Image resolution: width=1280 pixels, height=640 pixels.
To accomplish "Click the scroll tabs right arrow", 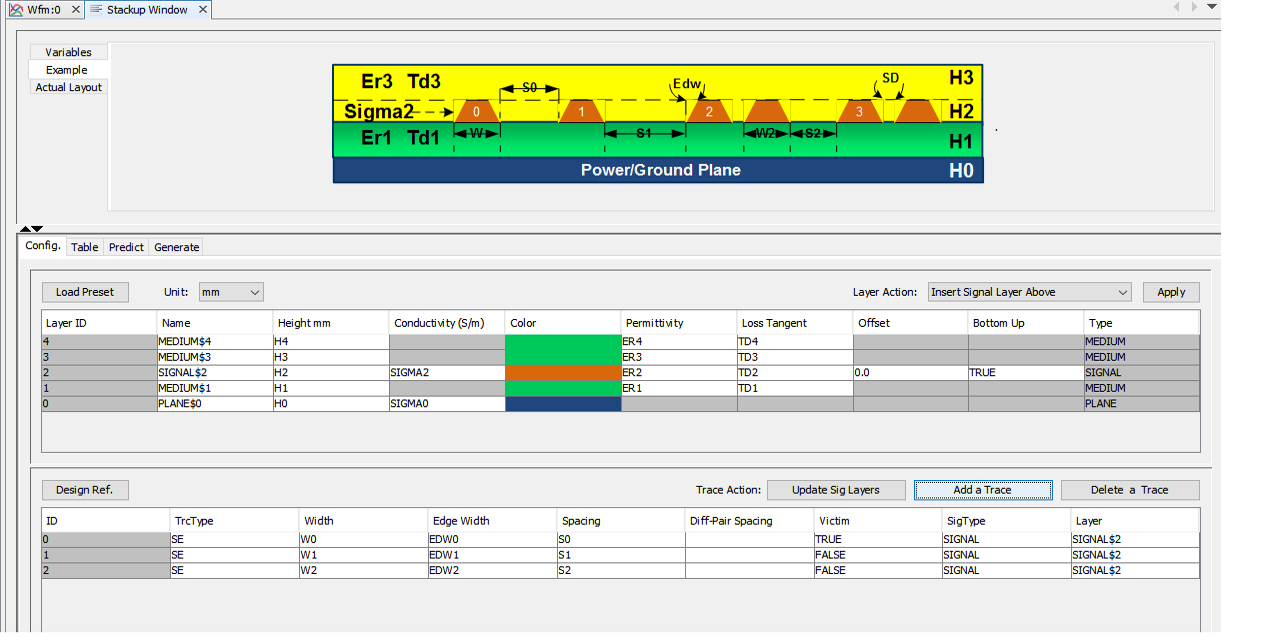I will (1194, 7).
